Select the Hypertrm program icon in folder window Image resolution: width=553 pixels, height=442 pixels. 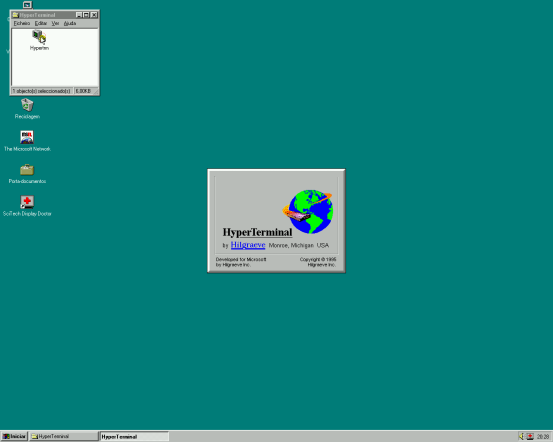(x=39, y=40)
